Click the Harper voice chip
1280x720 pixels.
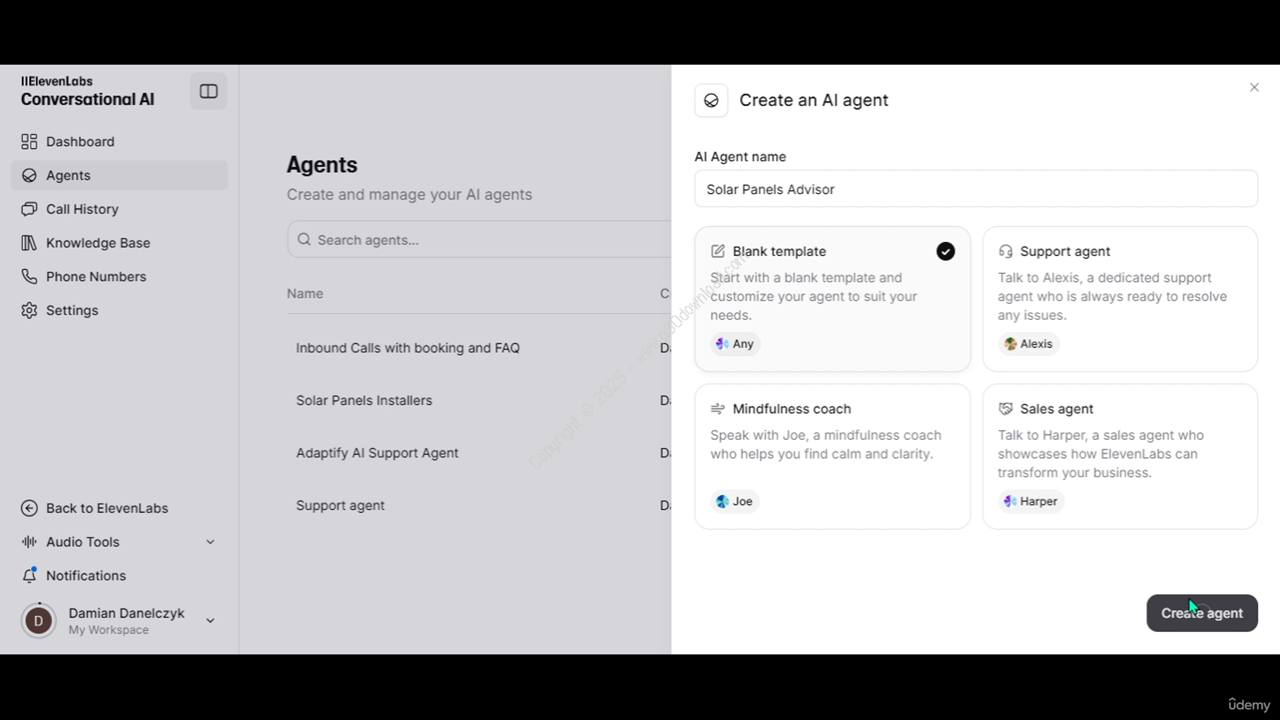click(1030, 502)
